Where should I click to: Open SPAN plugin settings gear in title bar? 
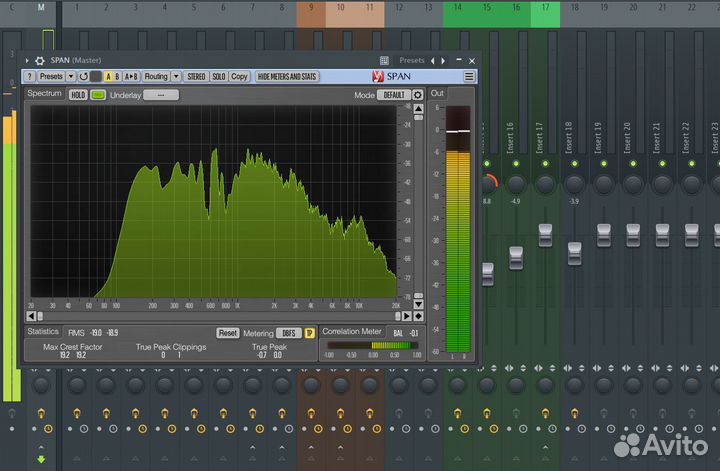(x=40, y=60)
